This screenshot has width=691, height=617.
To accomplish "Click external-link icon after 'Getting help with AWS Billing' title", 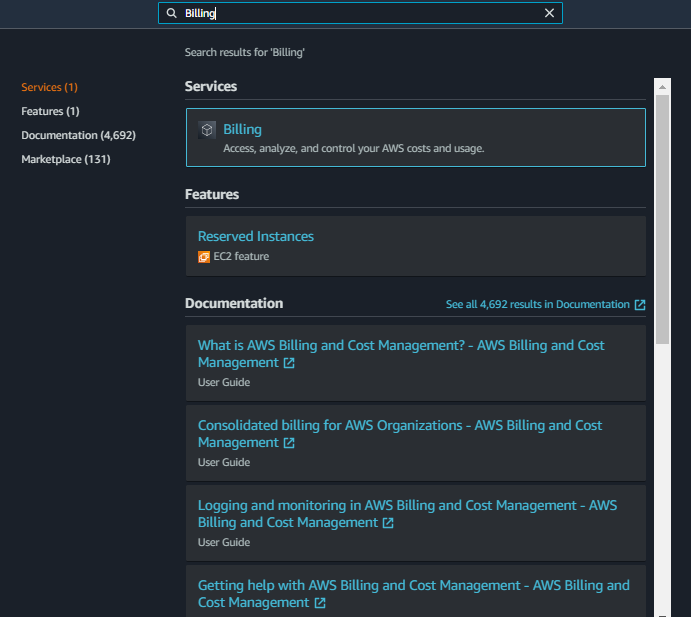I will click(x=320, y=603).
